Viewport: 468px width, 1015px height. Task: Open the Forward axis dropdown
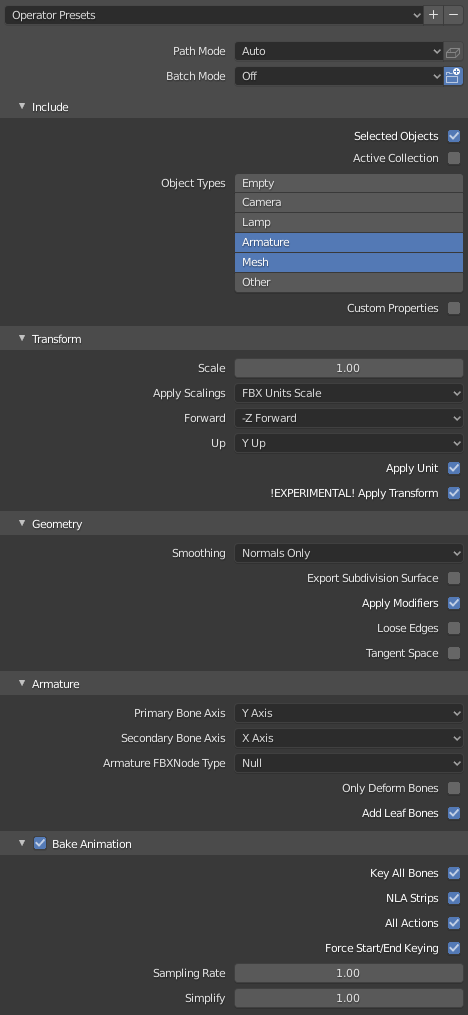click(349, 418)
